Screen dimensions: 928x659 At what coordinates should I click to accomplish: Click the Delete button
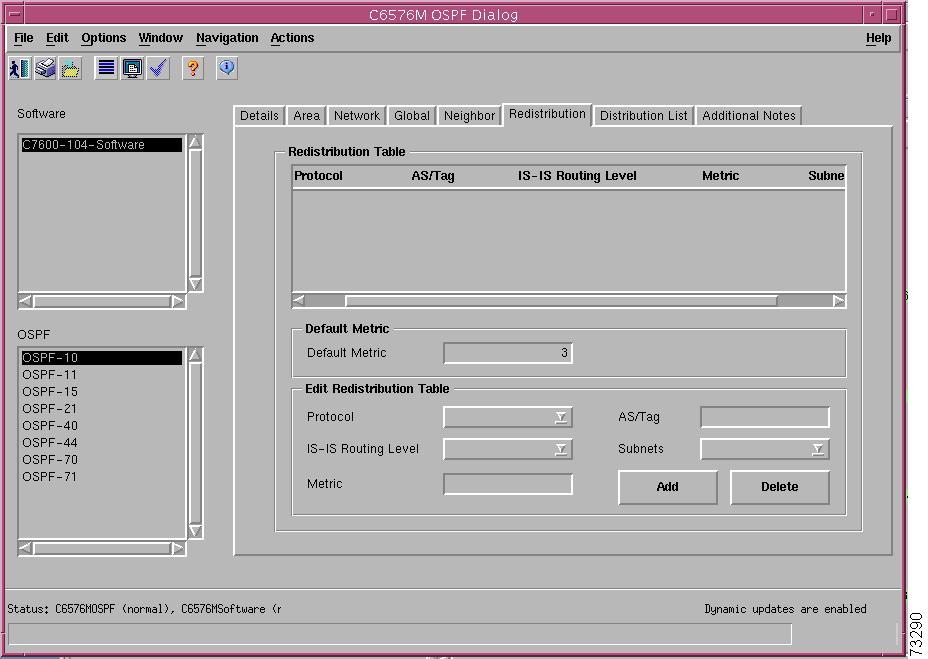tap(779, 487)
